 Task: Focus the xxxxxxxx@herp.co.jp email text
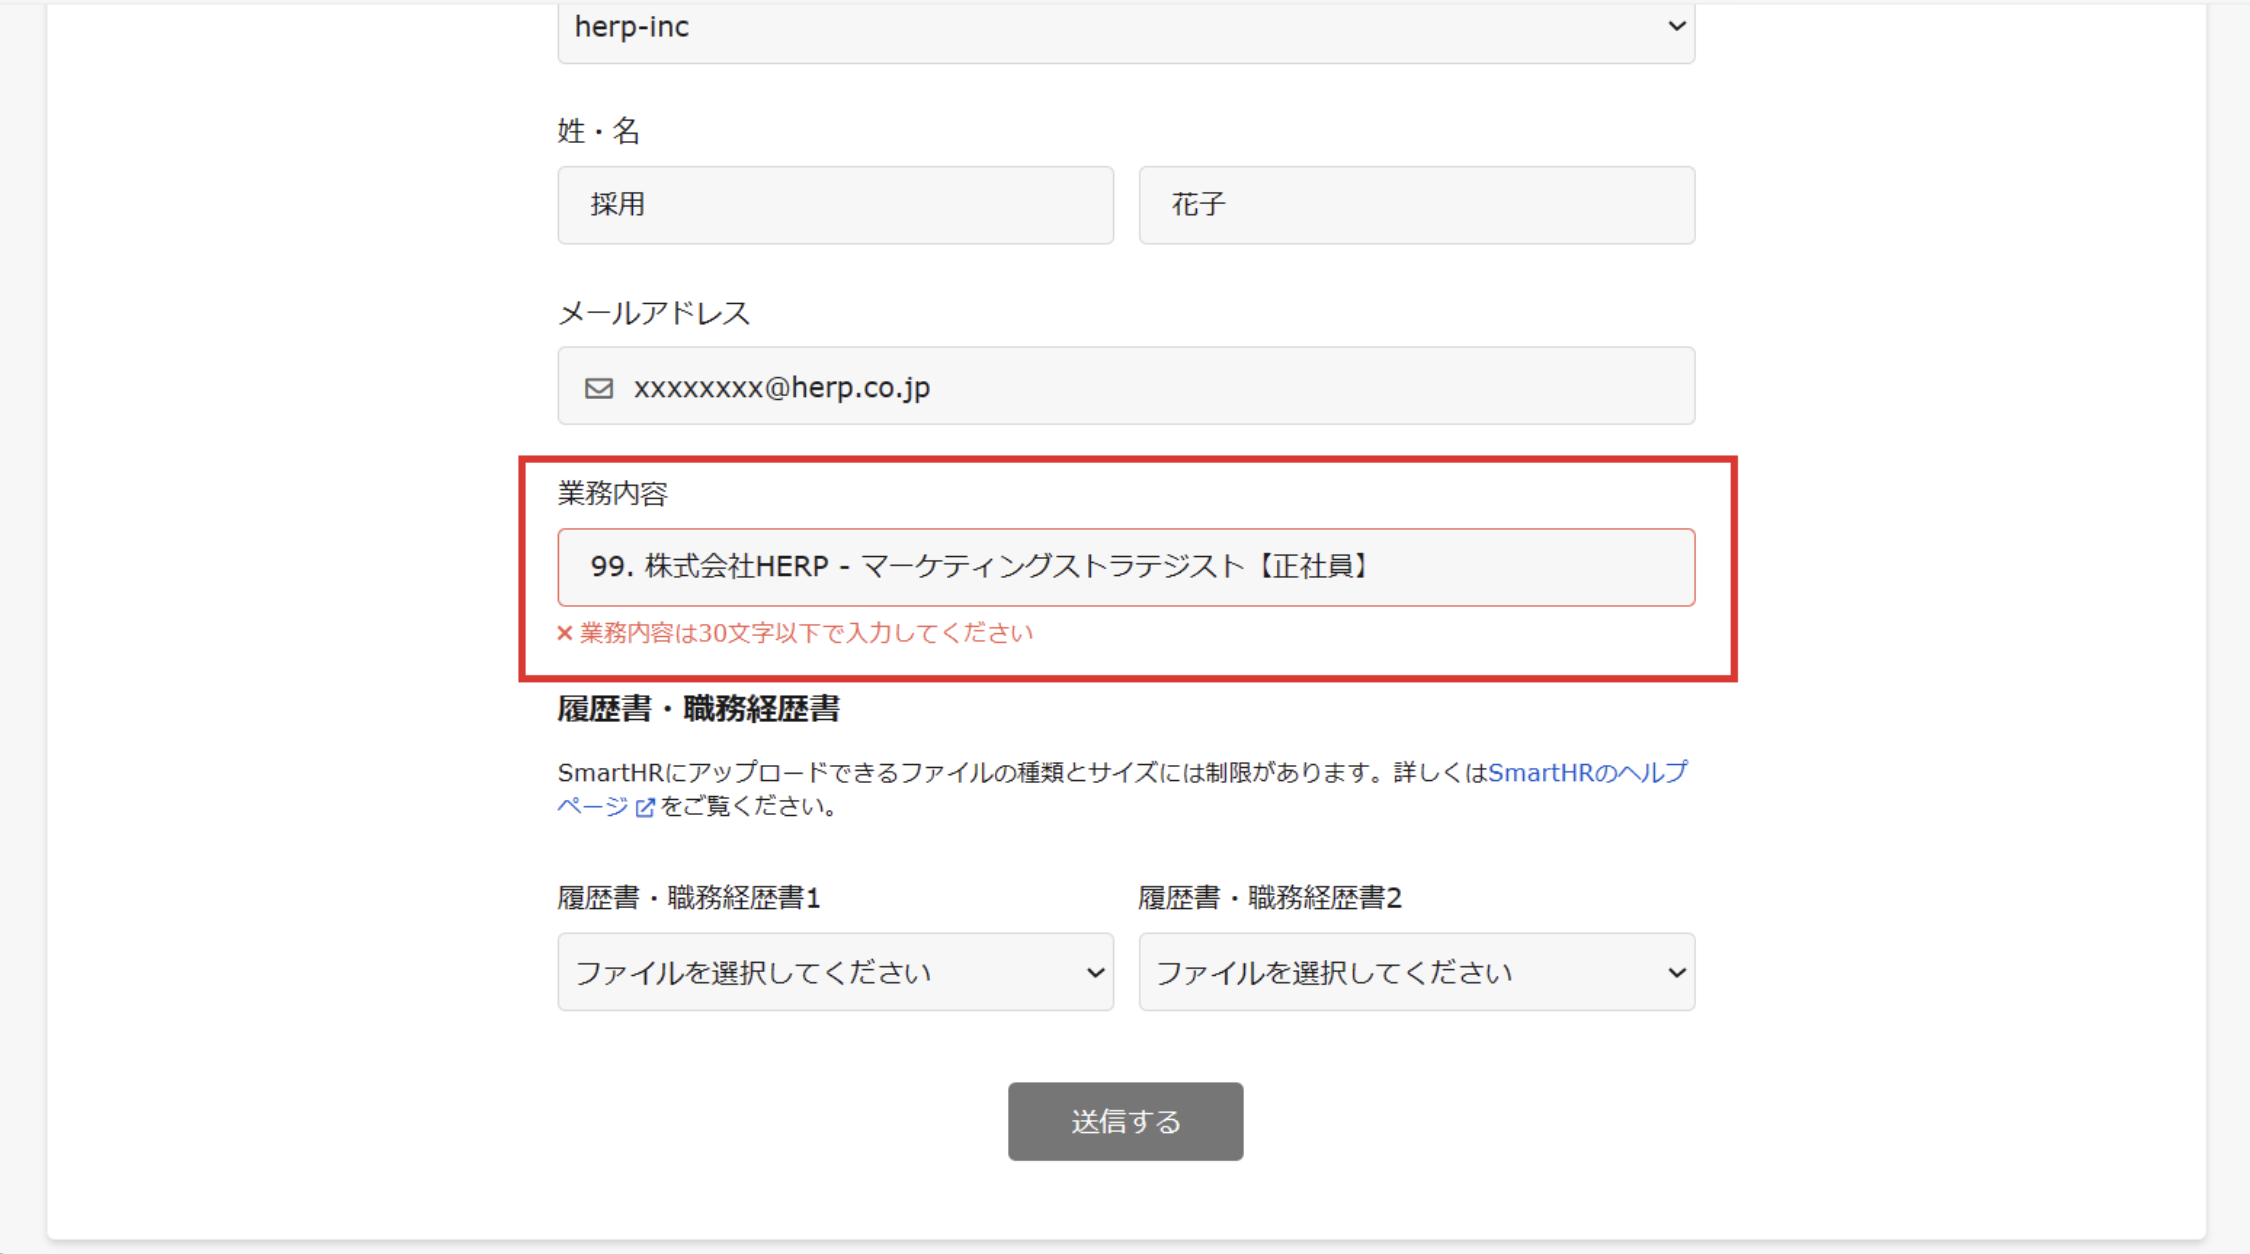tap(781, 388)
